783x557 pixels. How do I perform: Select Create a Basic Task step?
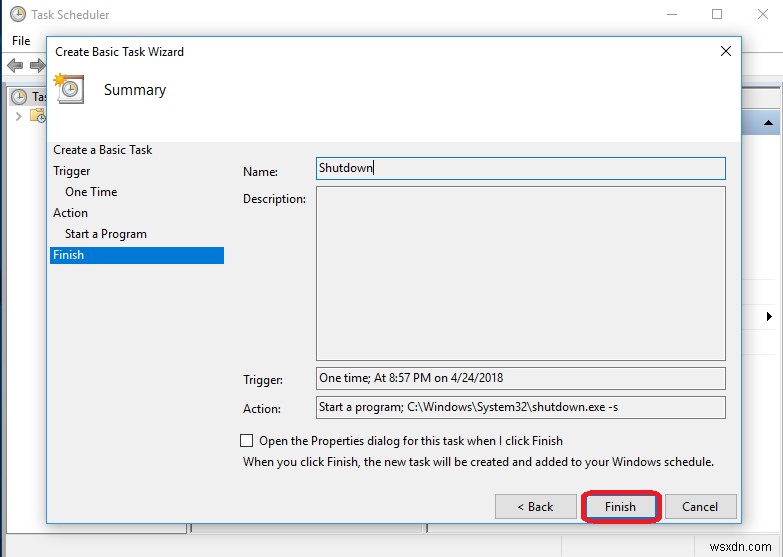click(102, 150)
